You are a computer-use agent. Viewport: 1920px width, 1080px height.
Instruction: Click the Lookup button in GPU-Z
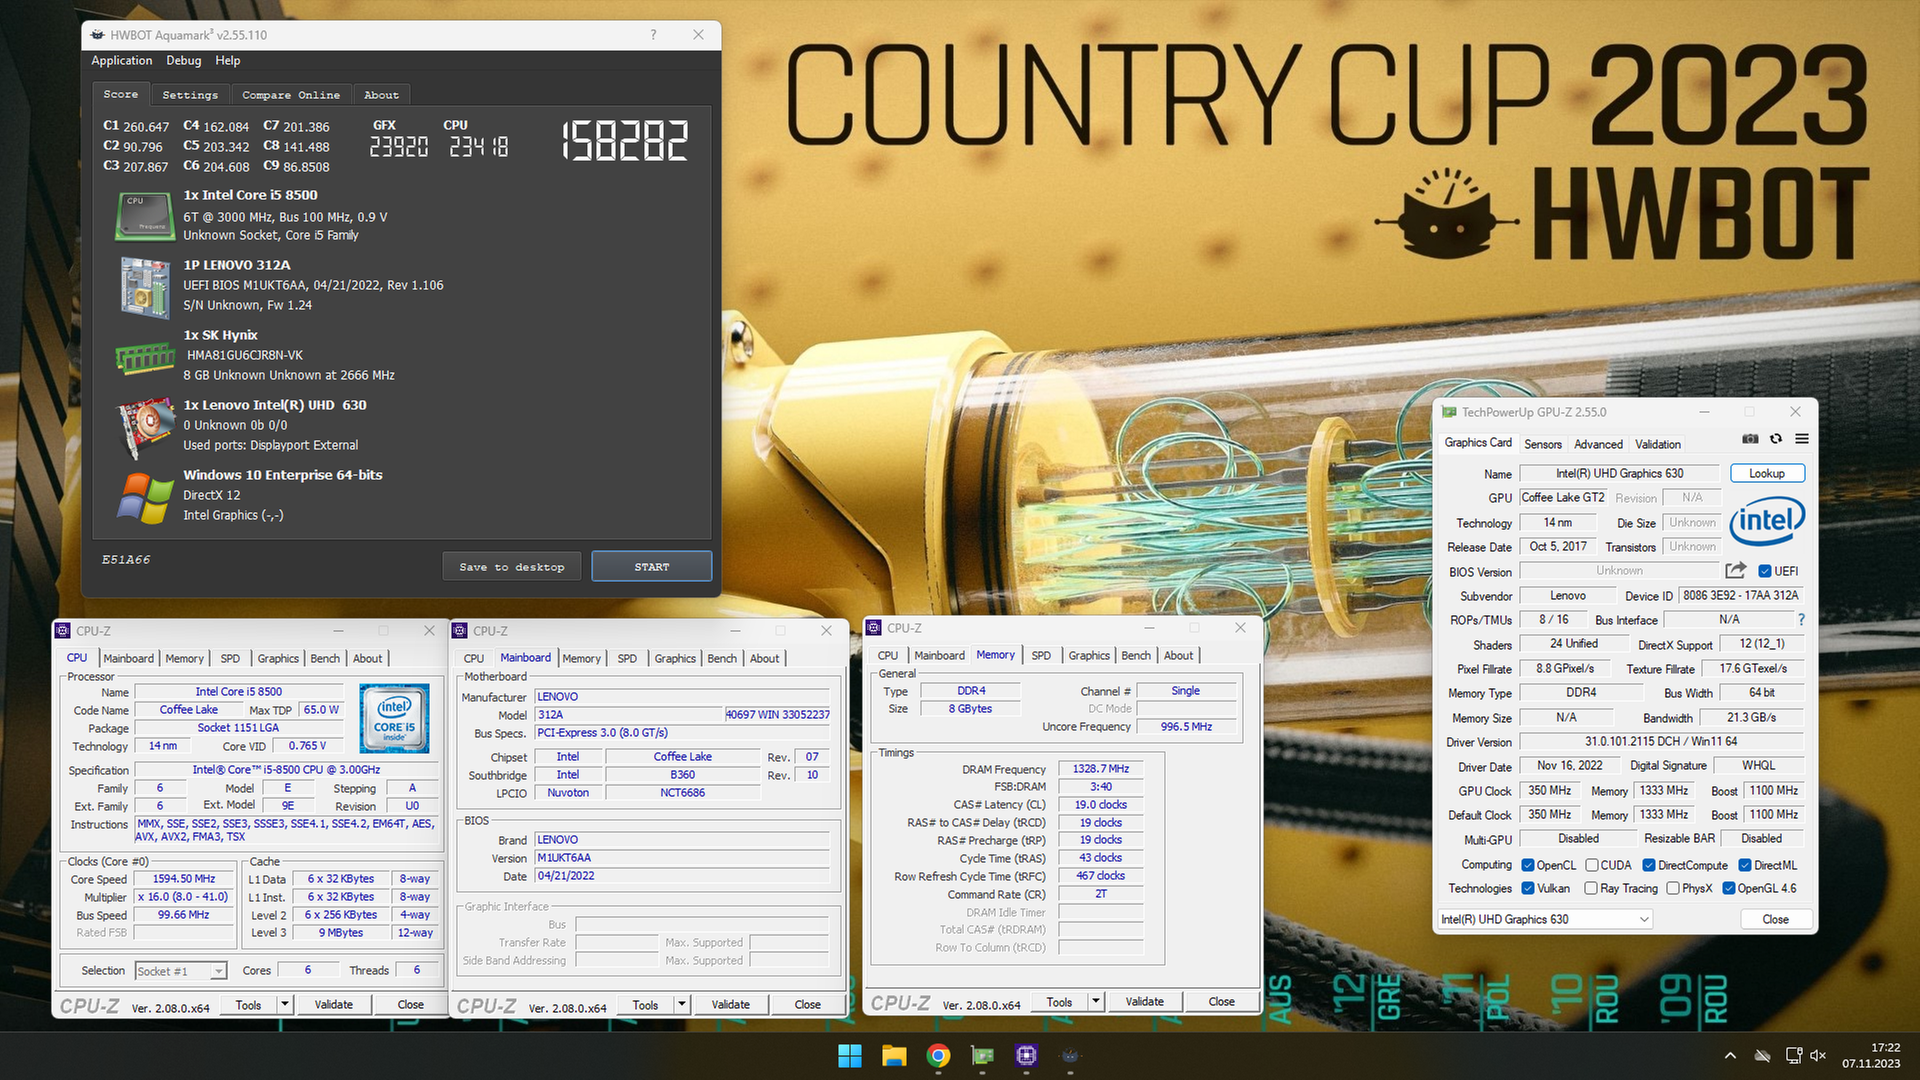pos(1767,473)
